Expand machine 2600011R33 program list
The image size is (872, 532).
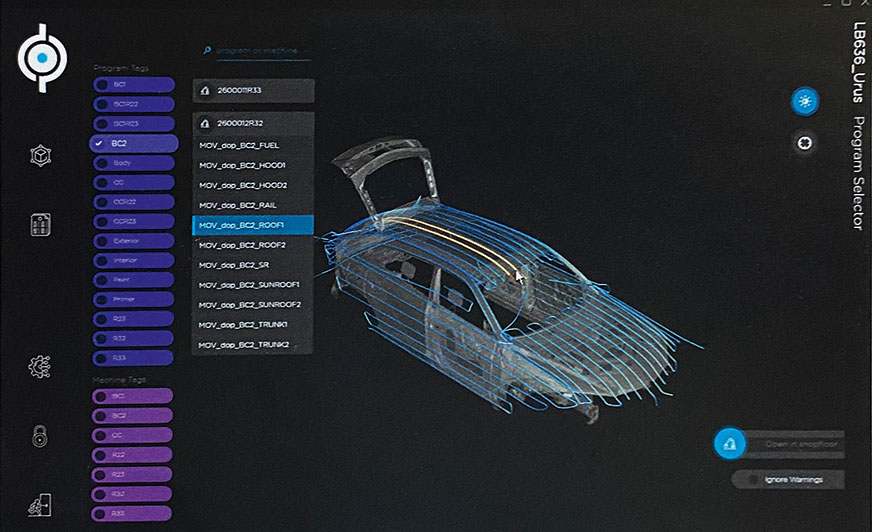[253, 90]
